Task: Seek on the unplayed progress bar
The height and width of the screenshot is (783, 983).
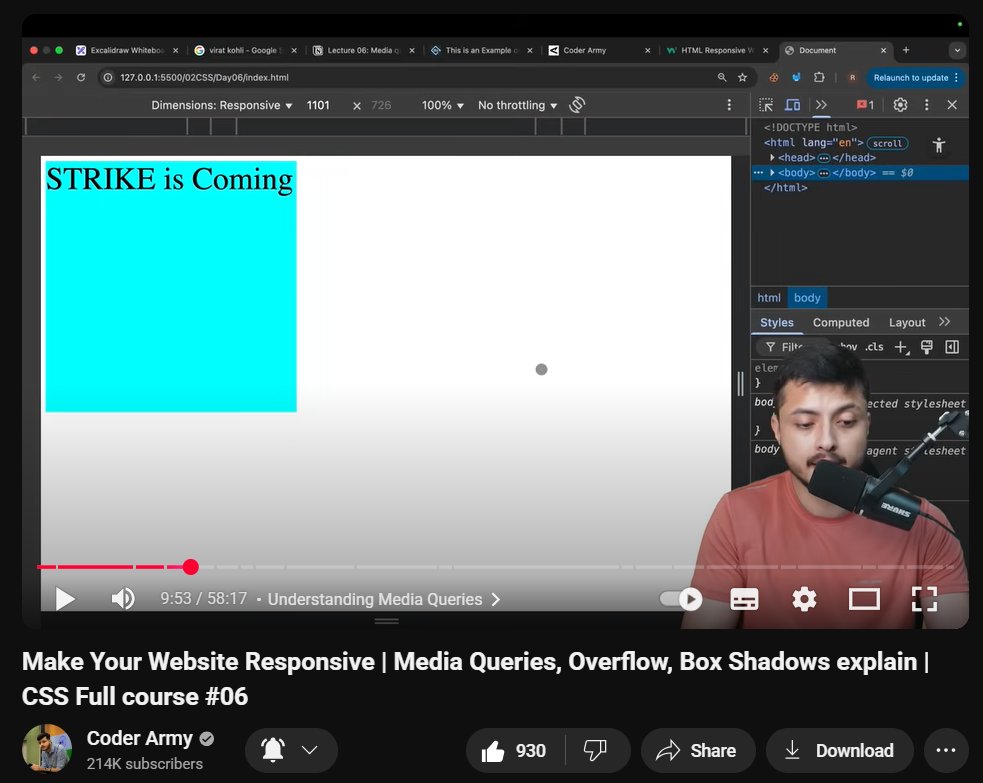Action: (x=577, y=567)
